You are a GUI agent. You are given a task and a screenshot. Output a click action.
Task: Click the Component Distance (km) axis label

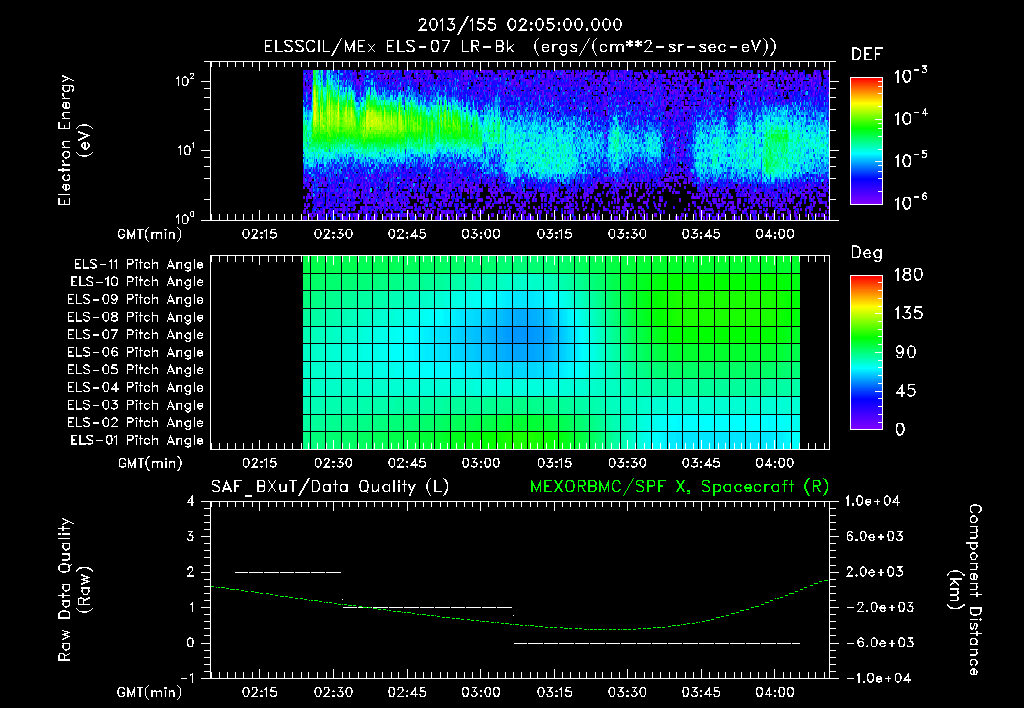coord(965,590)
